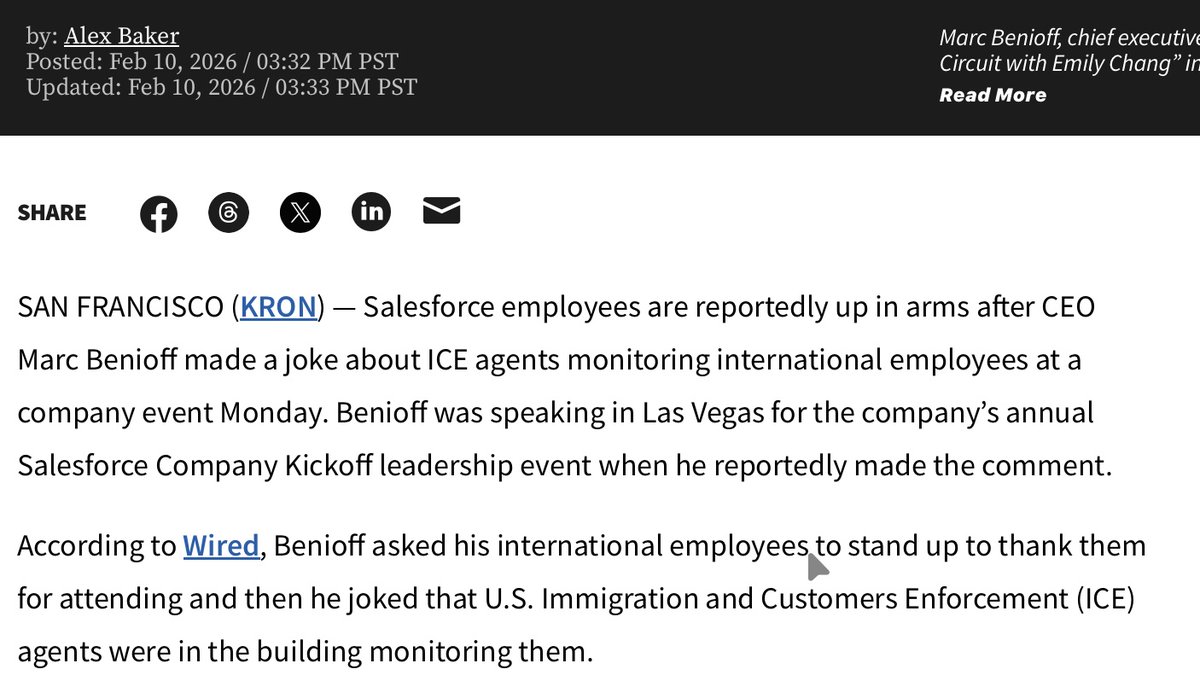The height and width of the screenshot is (675, 1200).
Task: Click the Updated 03:33 PM PST timestamp
Action: pyautogui.click(x=222, y=87)
